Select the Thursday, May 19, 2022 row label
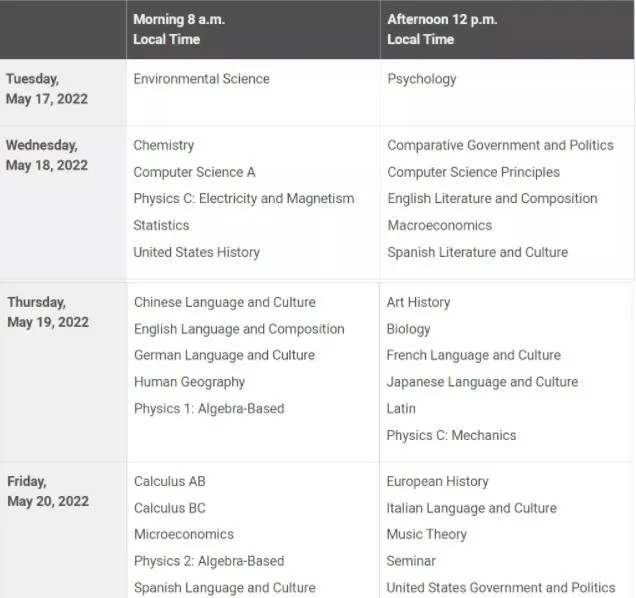 point(48,312)
